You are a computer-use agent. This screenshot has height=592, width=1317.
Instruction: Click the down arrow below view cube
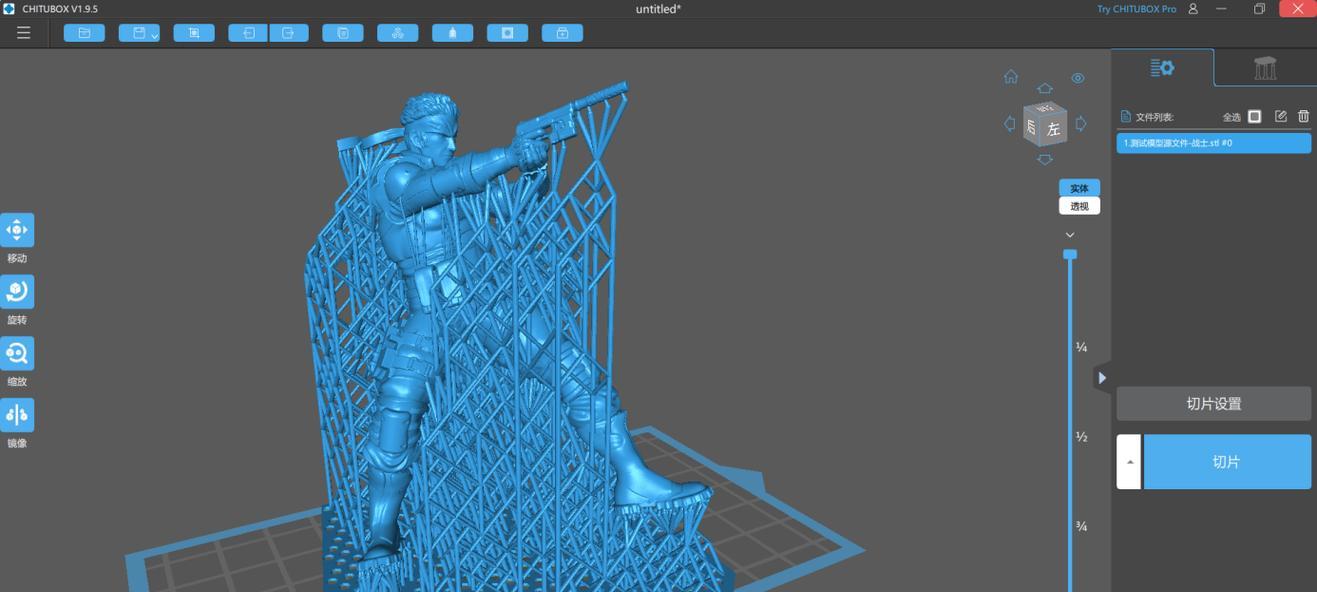1045,160
